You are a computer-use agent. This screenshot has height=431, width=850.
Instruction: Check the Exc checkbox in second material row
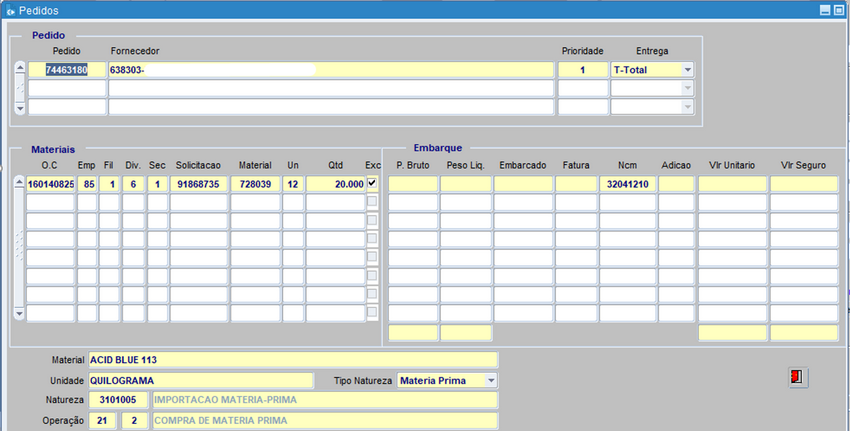point(372,202)
